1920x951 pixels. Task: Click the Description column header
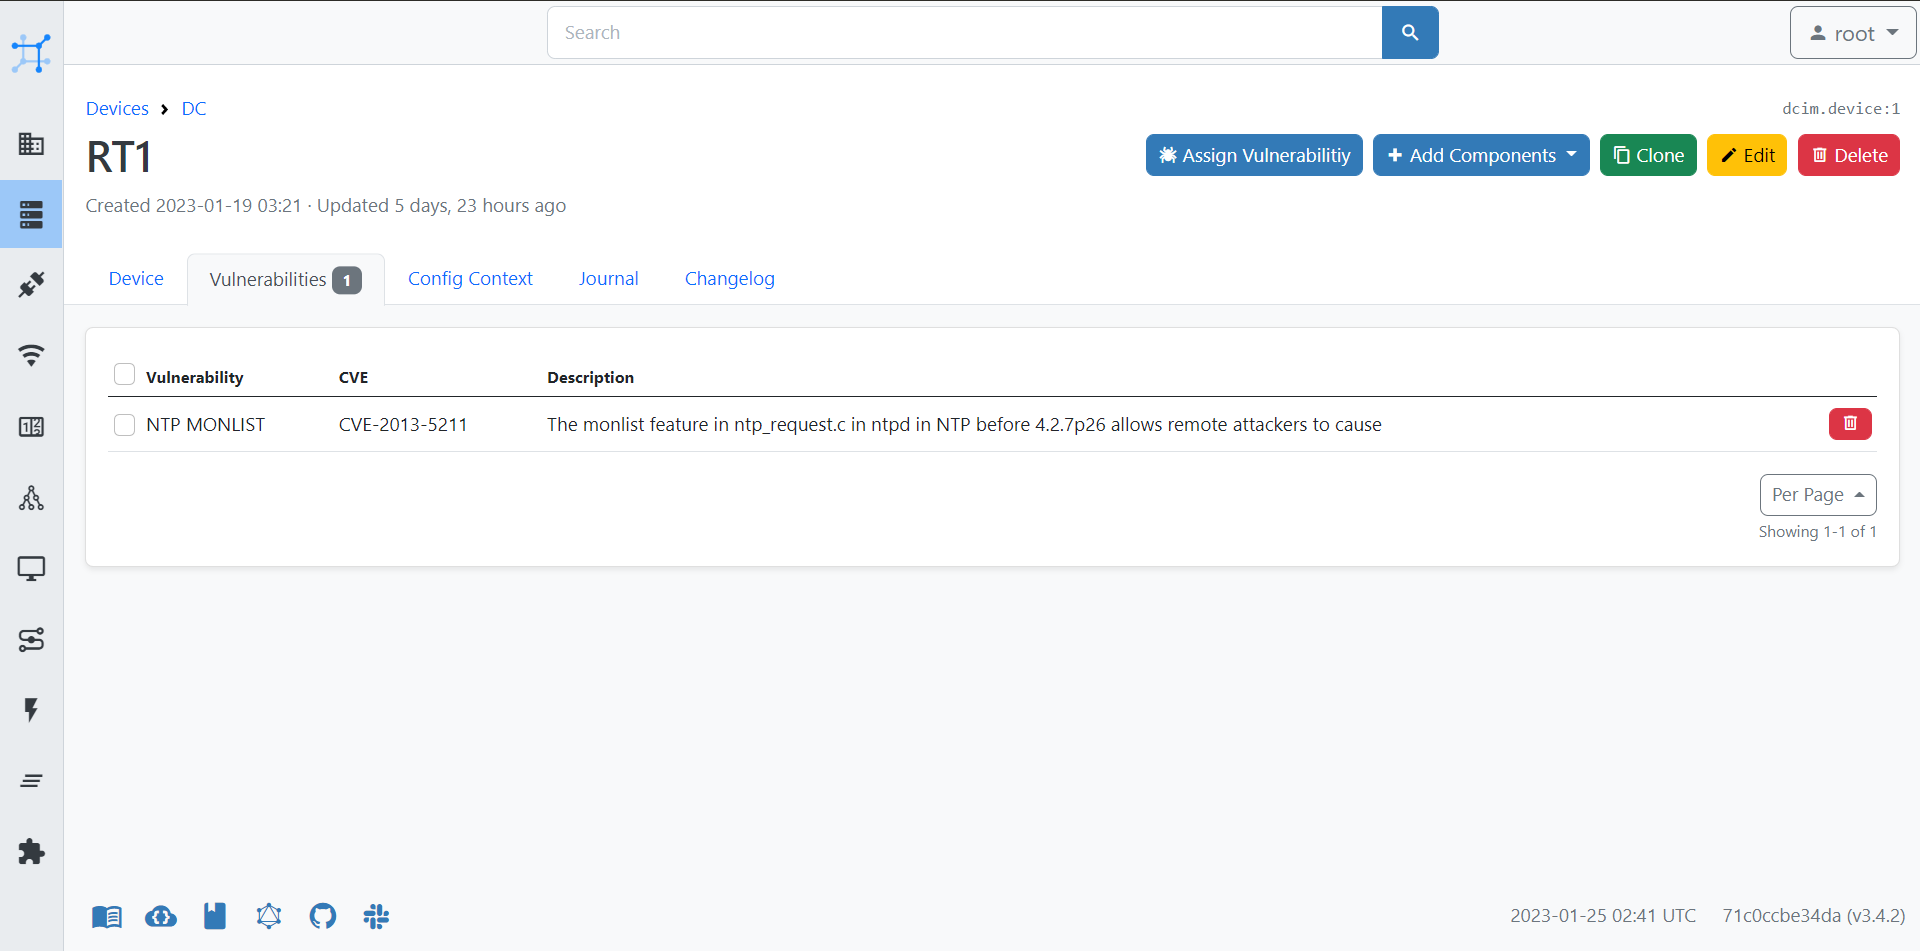coord(591,377)
